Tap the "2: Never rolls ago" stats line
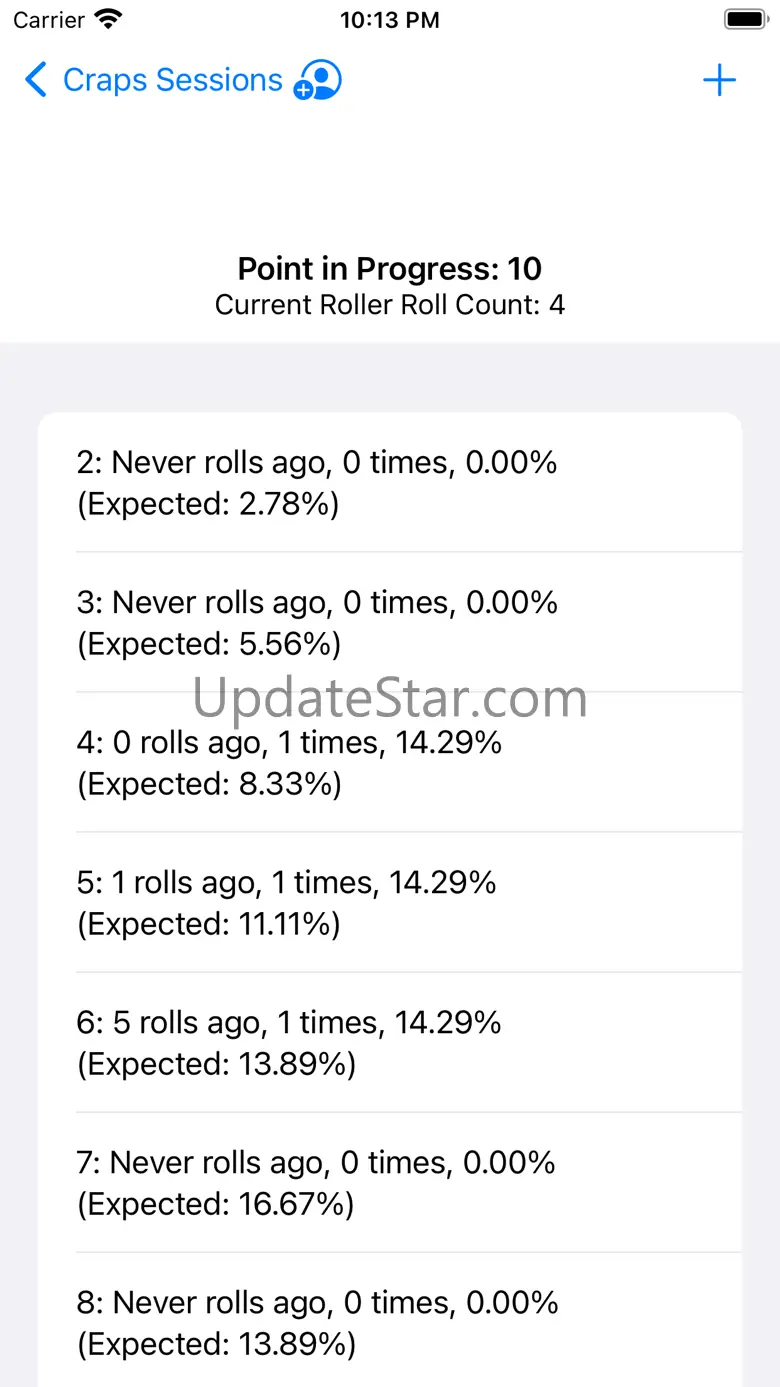 [317, 462]
